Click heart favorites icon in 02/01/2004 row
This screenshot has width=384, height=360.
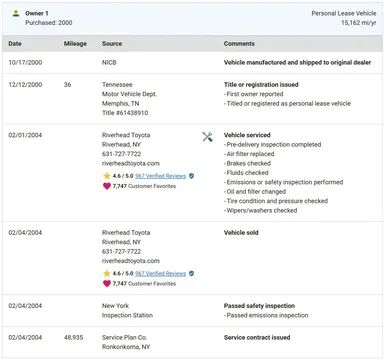[107, 186]
